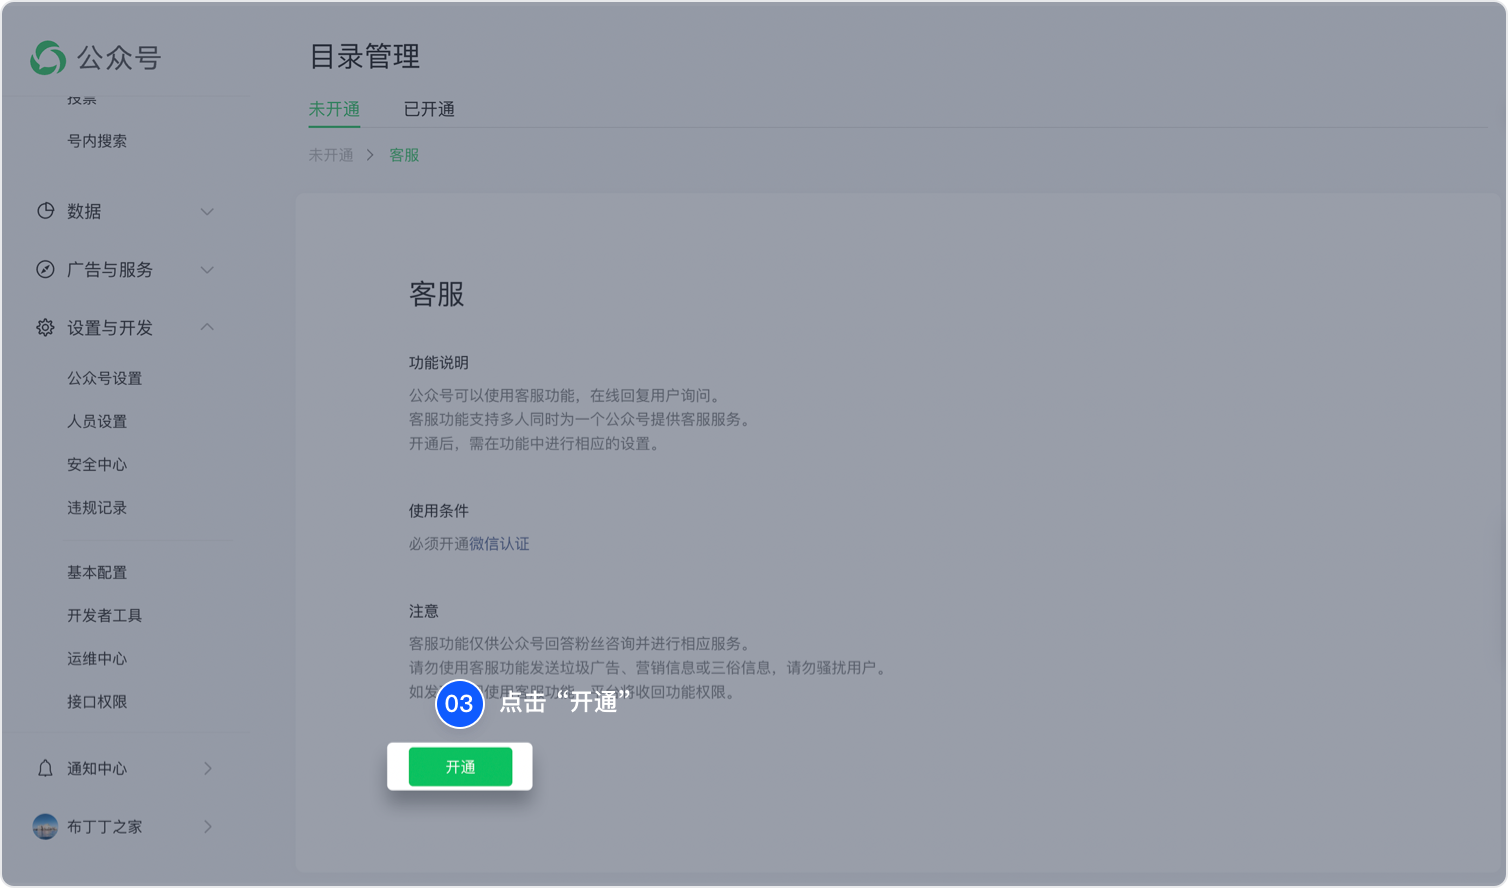Screen dimensions: 1508x888
Task: Switch to the 已开通 tab
Action: click(429, 109)
